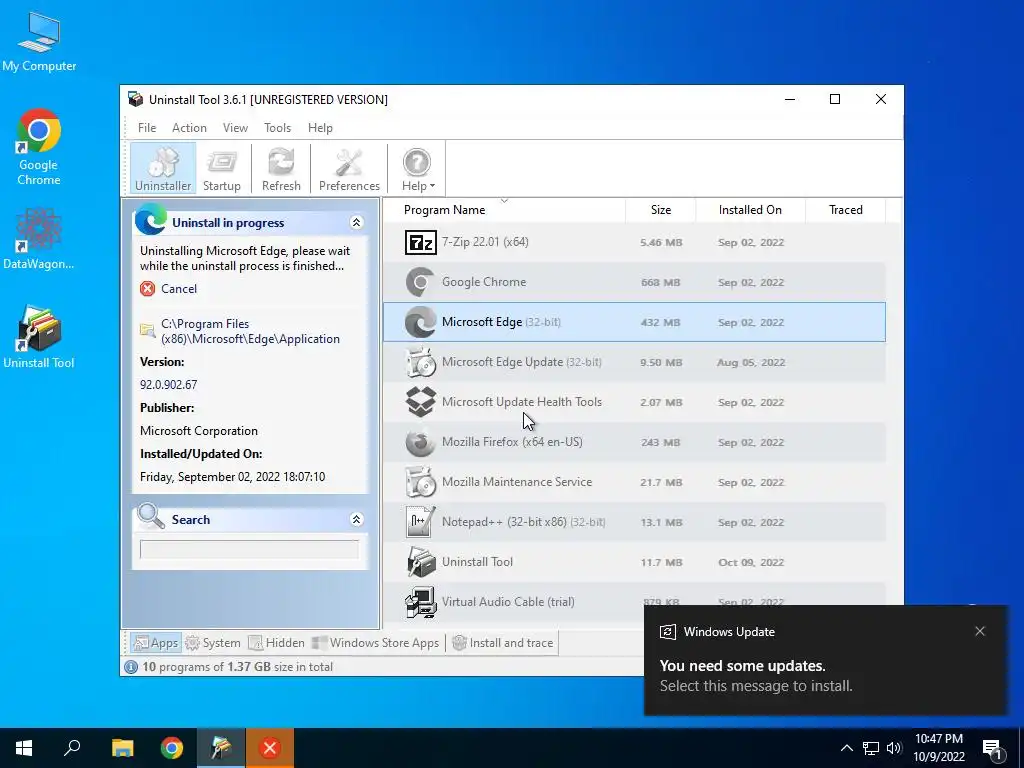Click "Mozilla Firefox (x64 en-US)" row text
This screenshot has height=768, width=1024.
[512, 442]
